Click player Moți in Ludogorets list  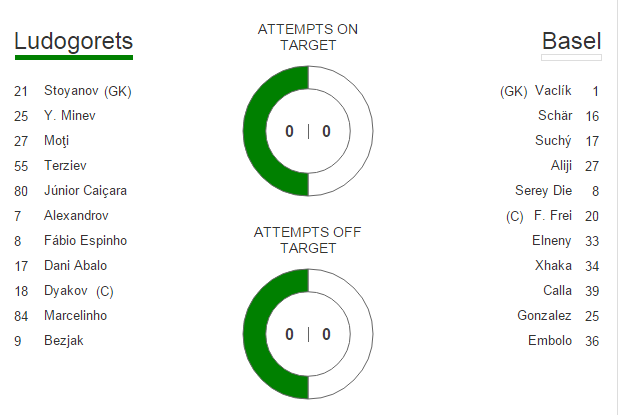click(57, 141)
